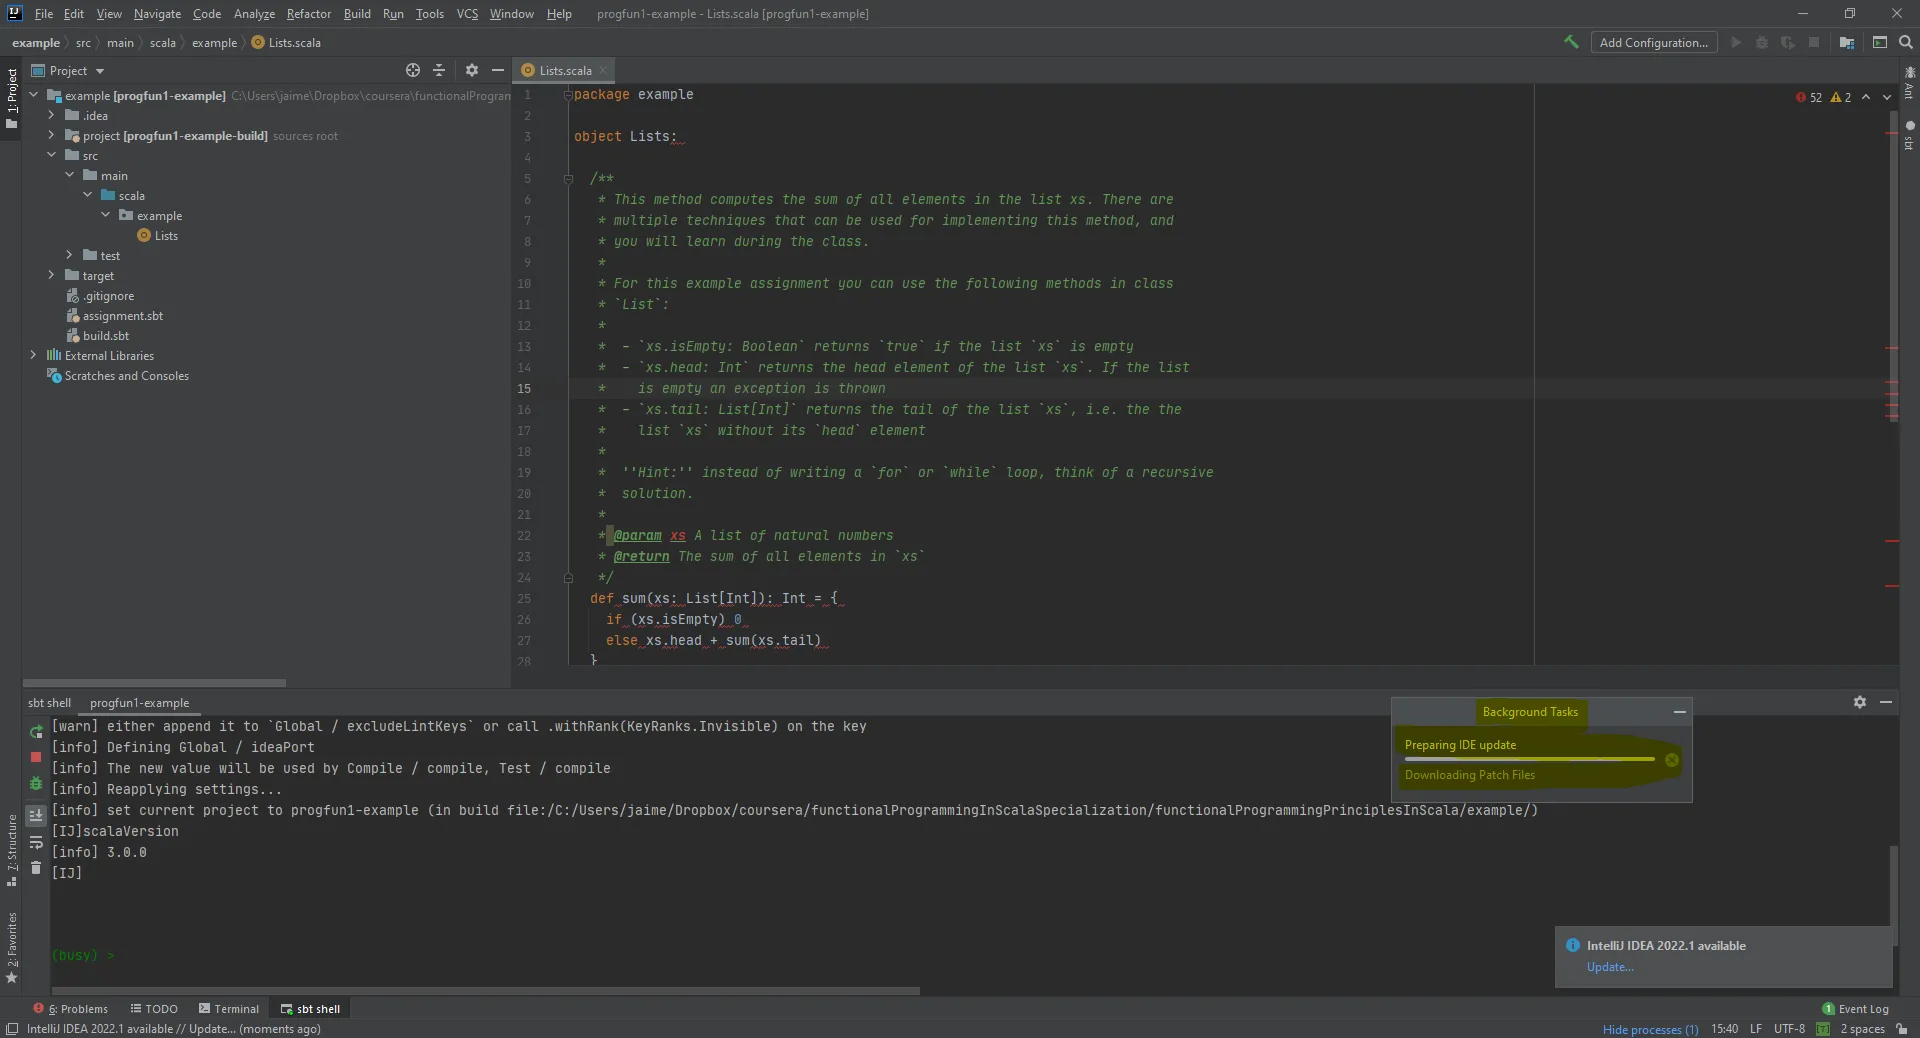Click the Search Everywhere magnifier icon

point(1906,42)
